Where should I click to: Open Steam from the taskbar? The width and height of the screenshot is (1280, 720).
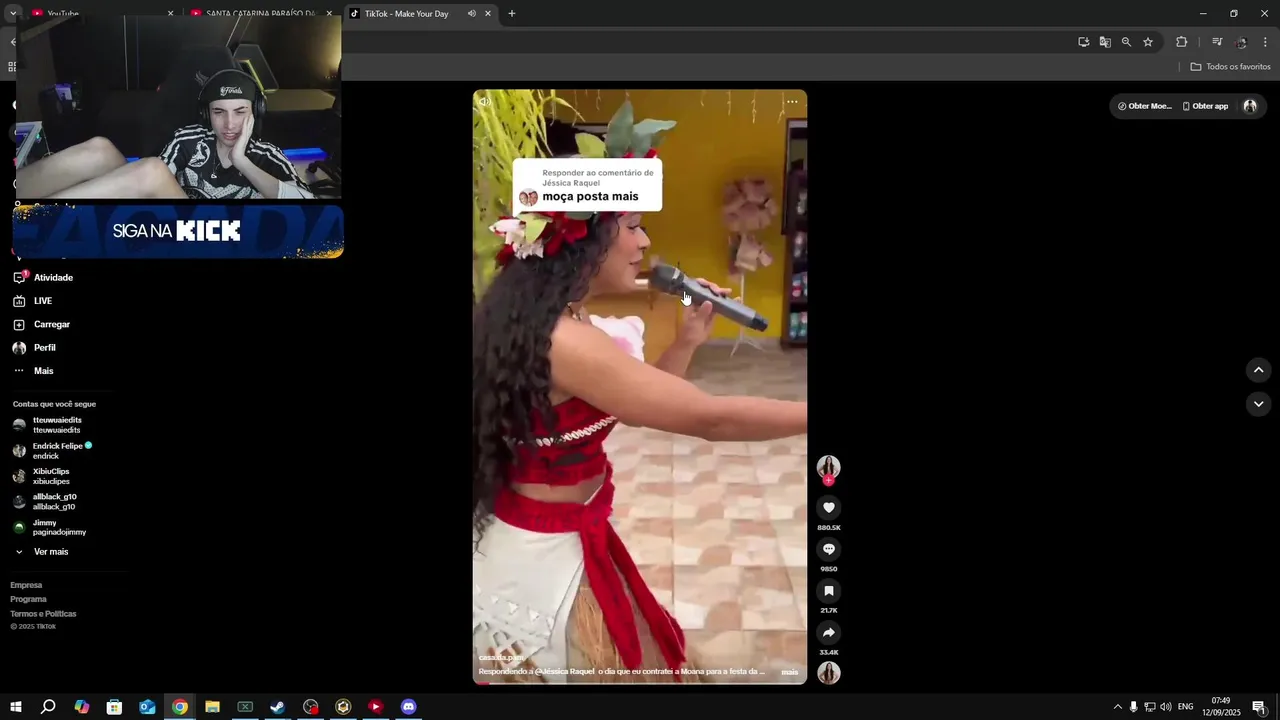click(x=277, y=707)
